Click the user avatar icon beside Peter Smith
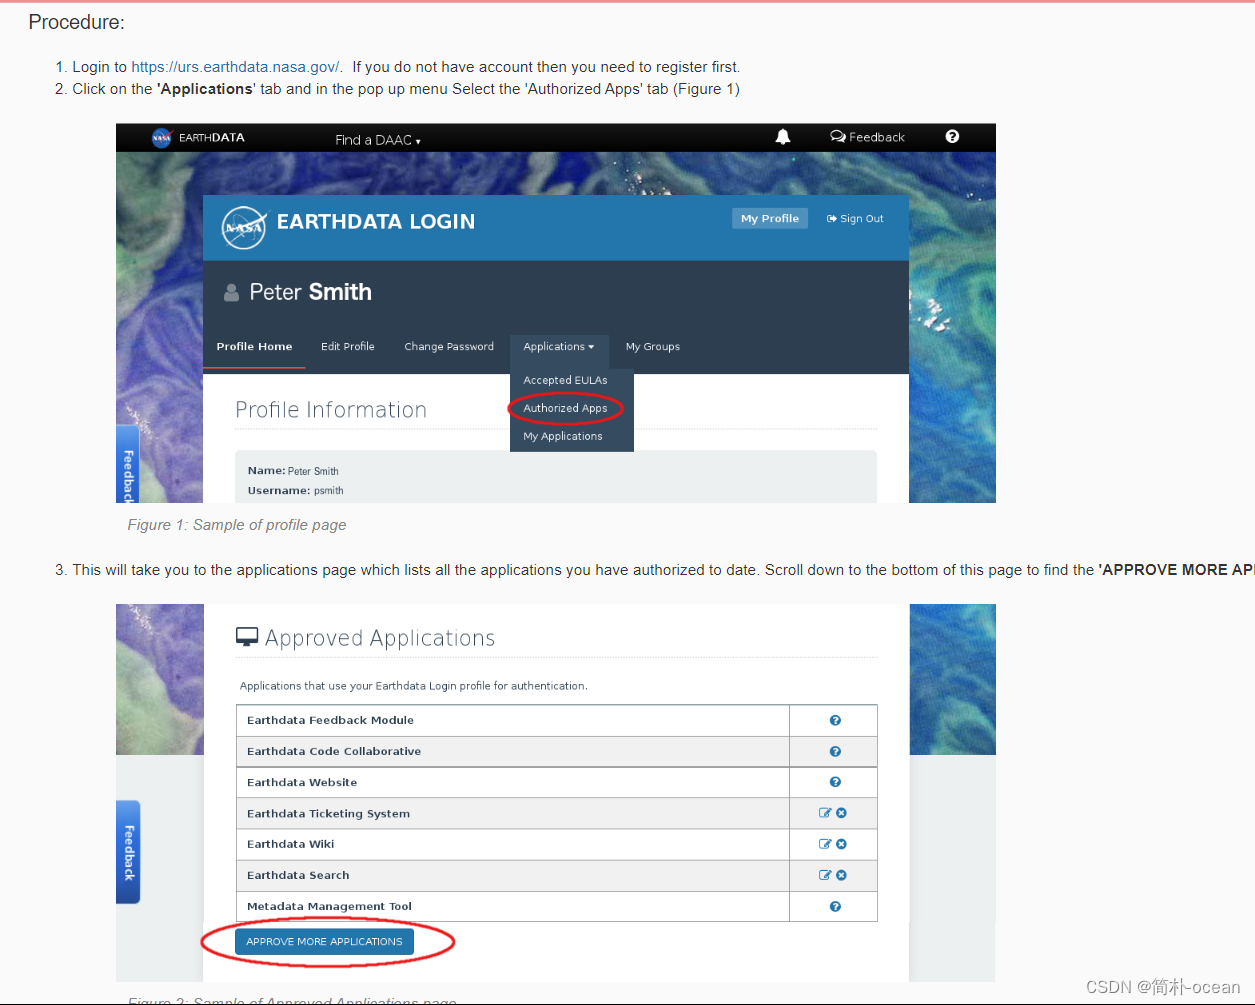The height and width of the screenshot is (1005, 1255). click(x=231, y=292)
